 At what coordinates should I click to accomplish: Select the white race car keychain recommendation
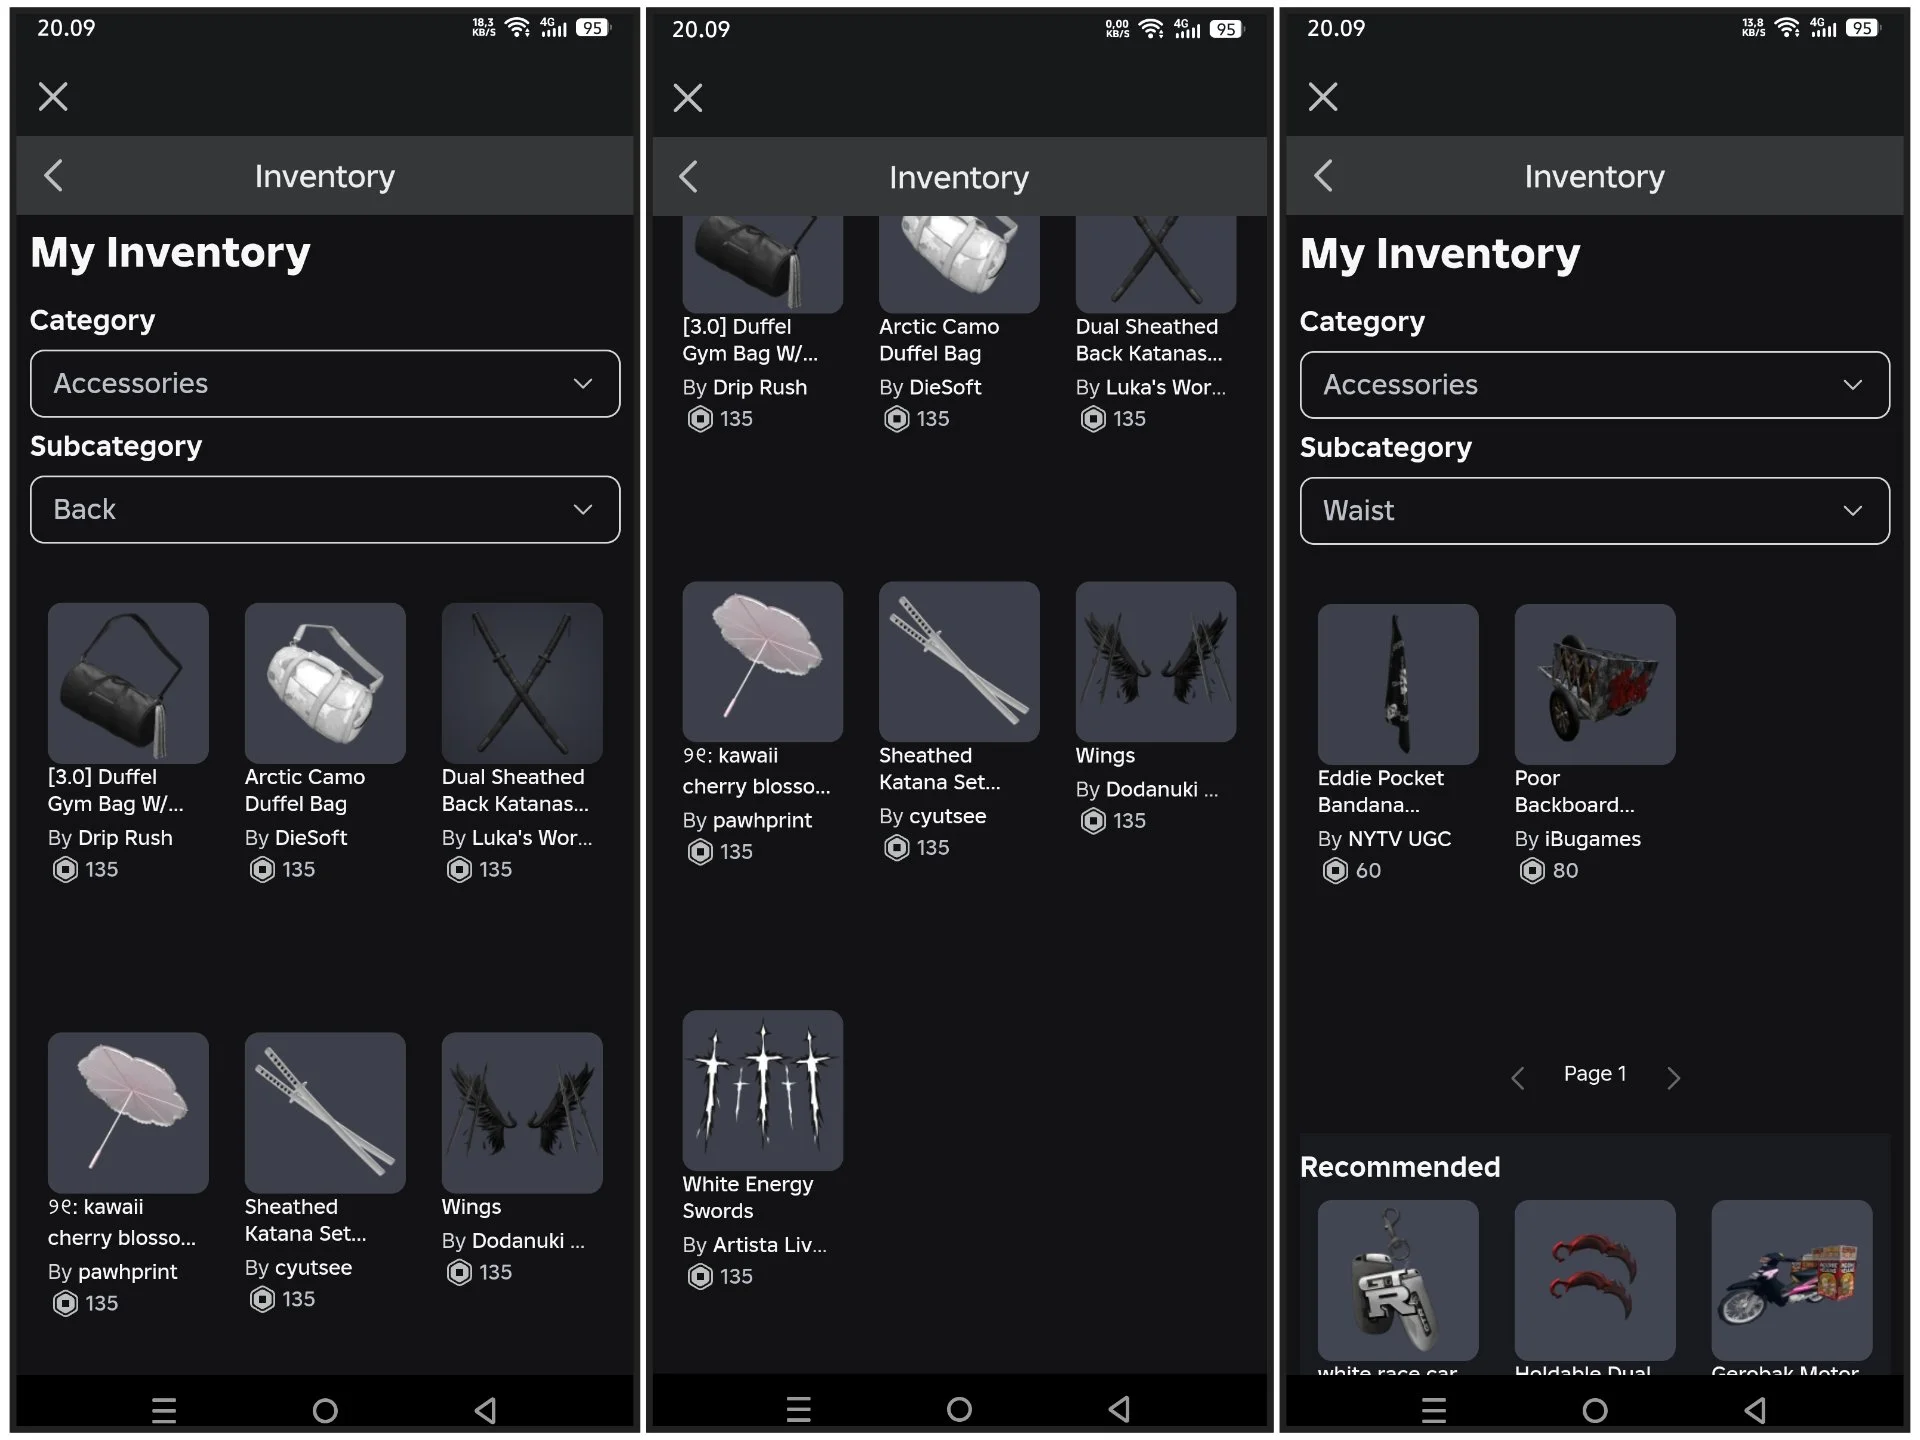pos(1397,1280)
